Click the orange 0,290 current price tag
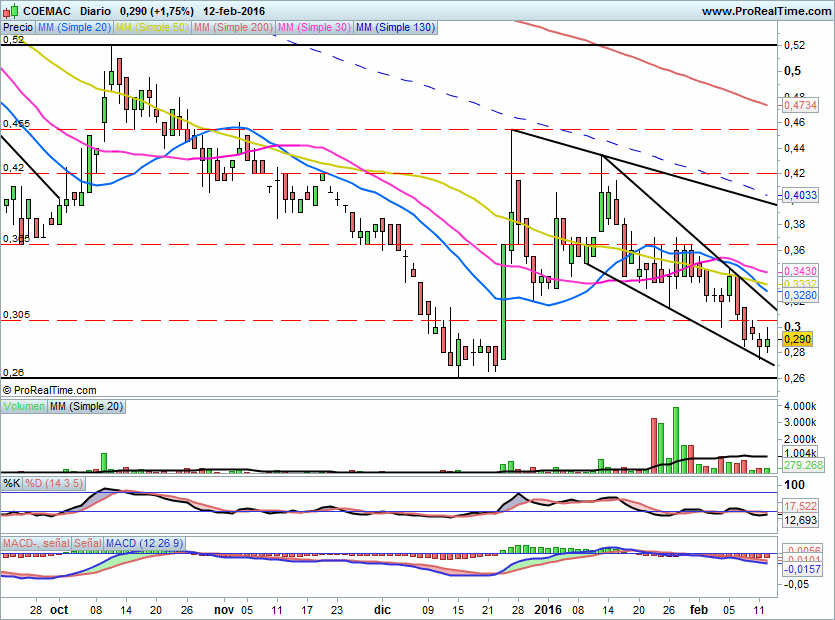Viewport: 835px width, 620px height. pos(798,339)
